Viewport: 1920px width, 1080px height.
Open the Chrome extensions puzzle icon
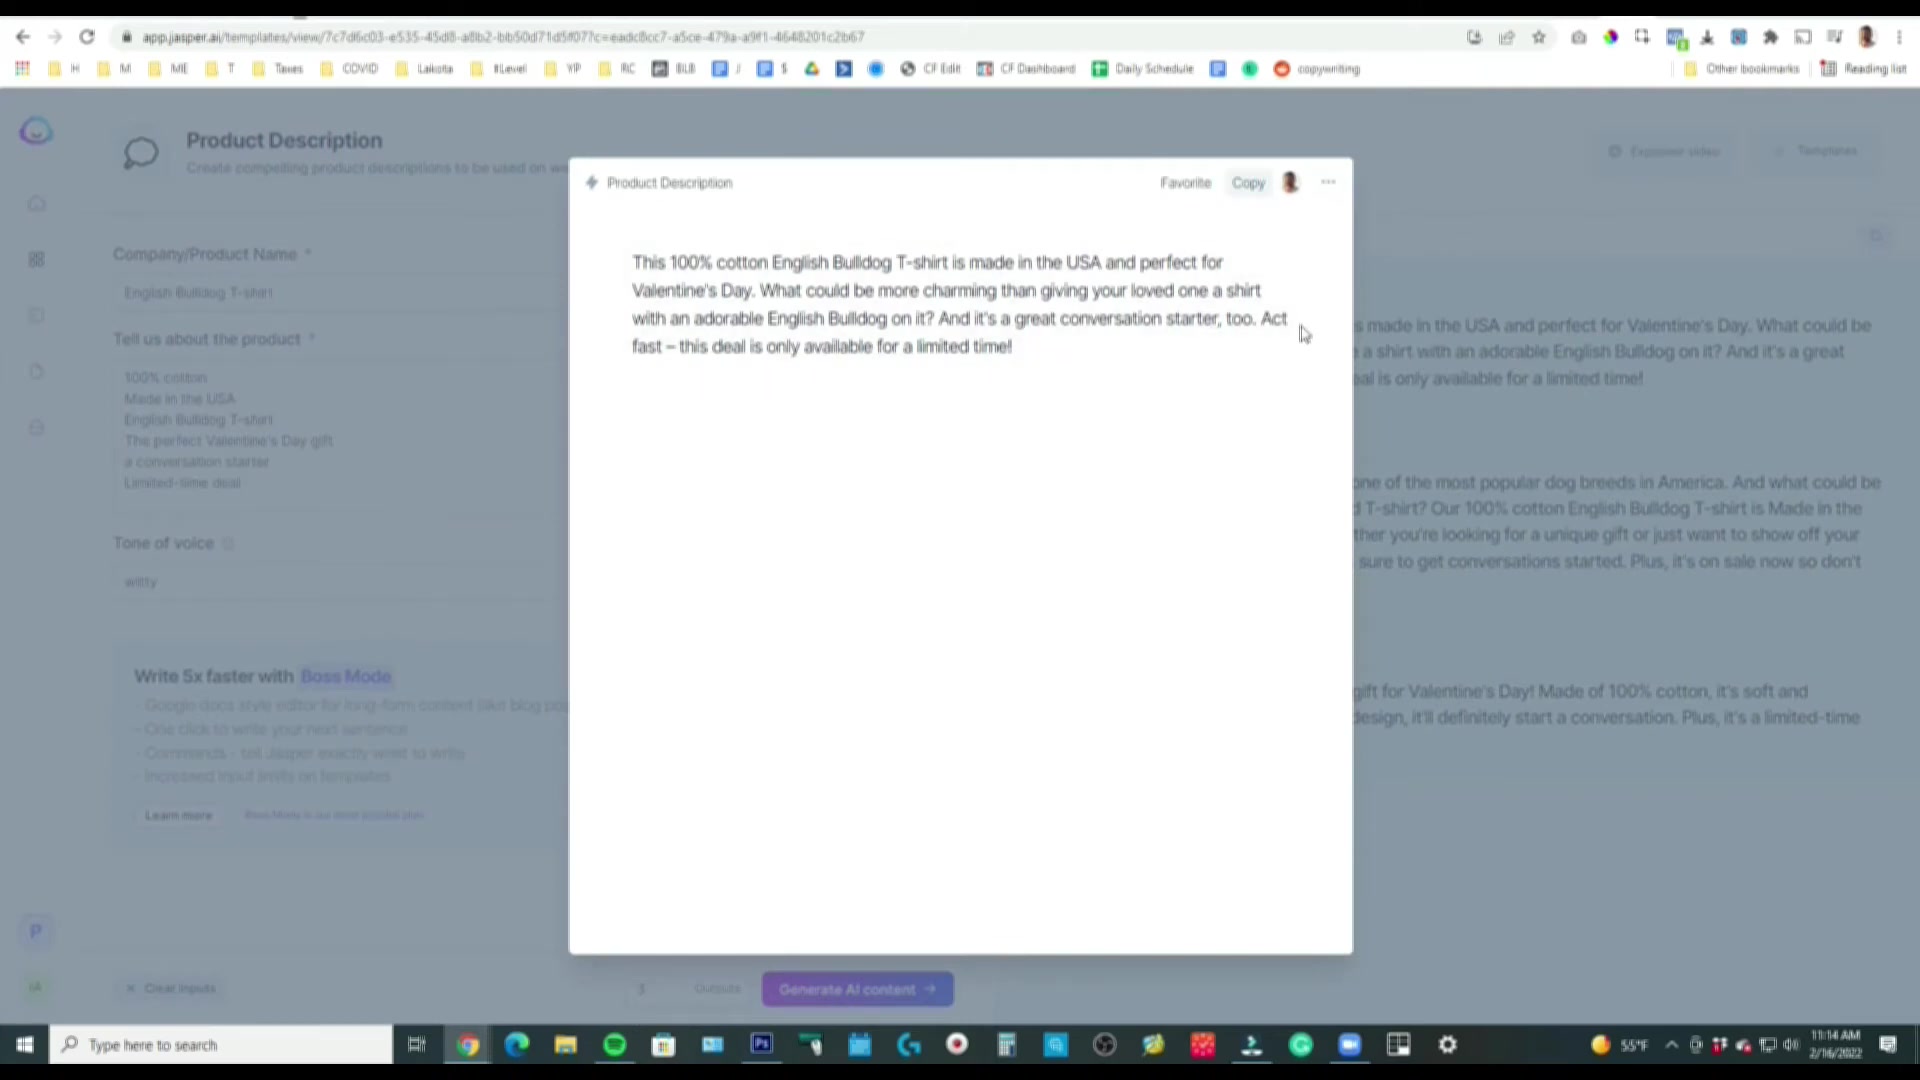coord(1771,37)
